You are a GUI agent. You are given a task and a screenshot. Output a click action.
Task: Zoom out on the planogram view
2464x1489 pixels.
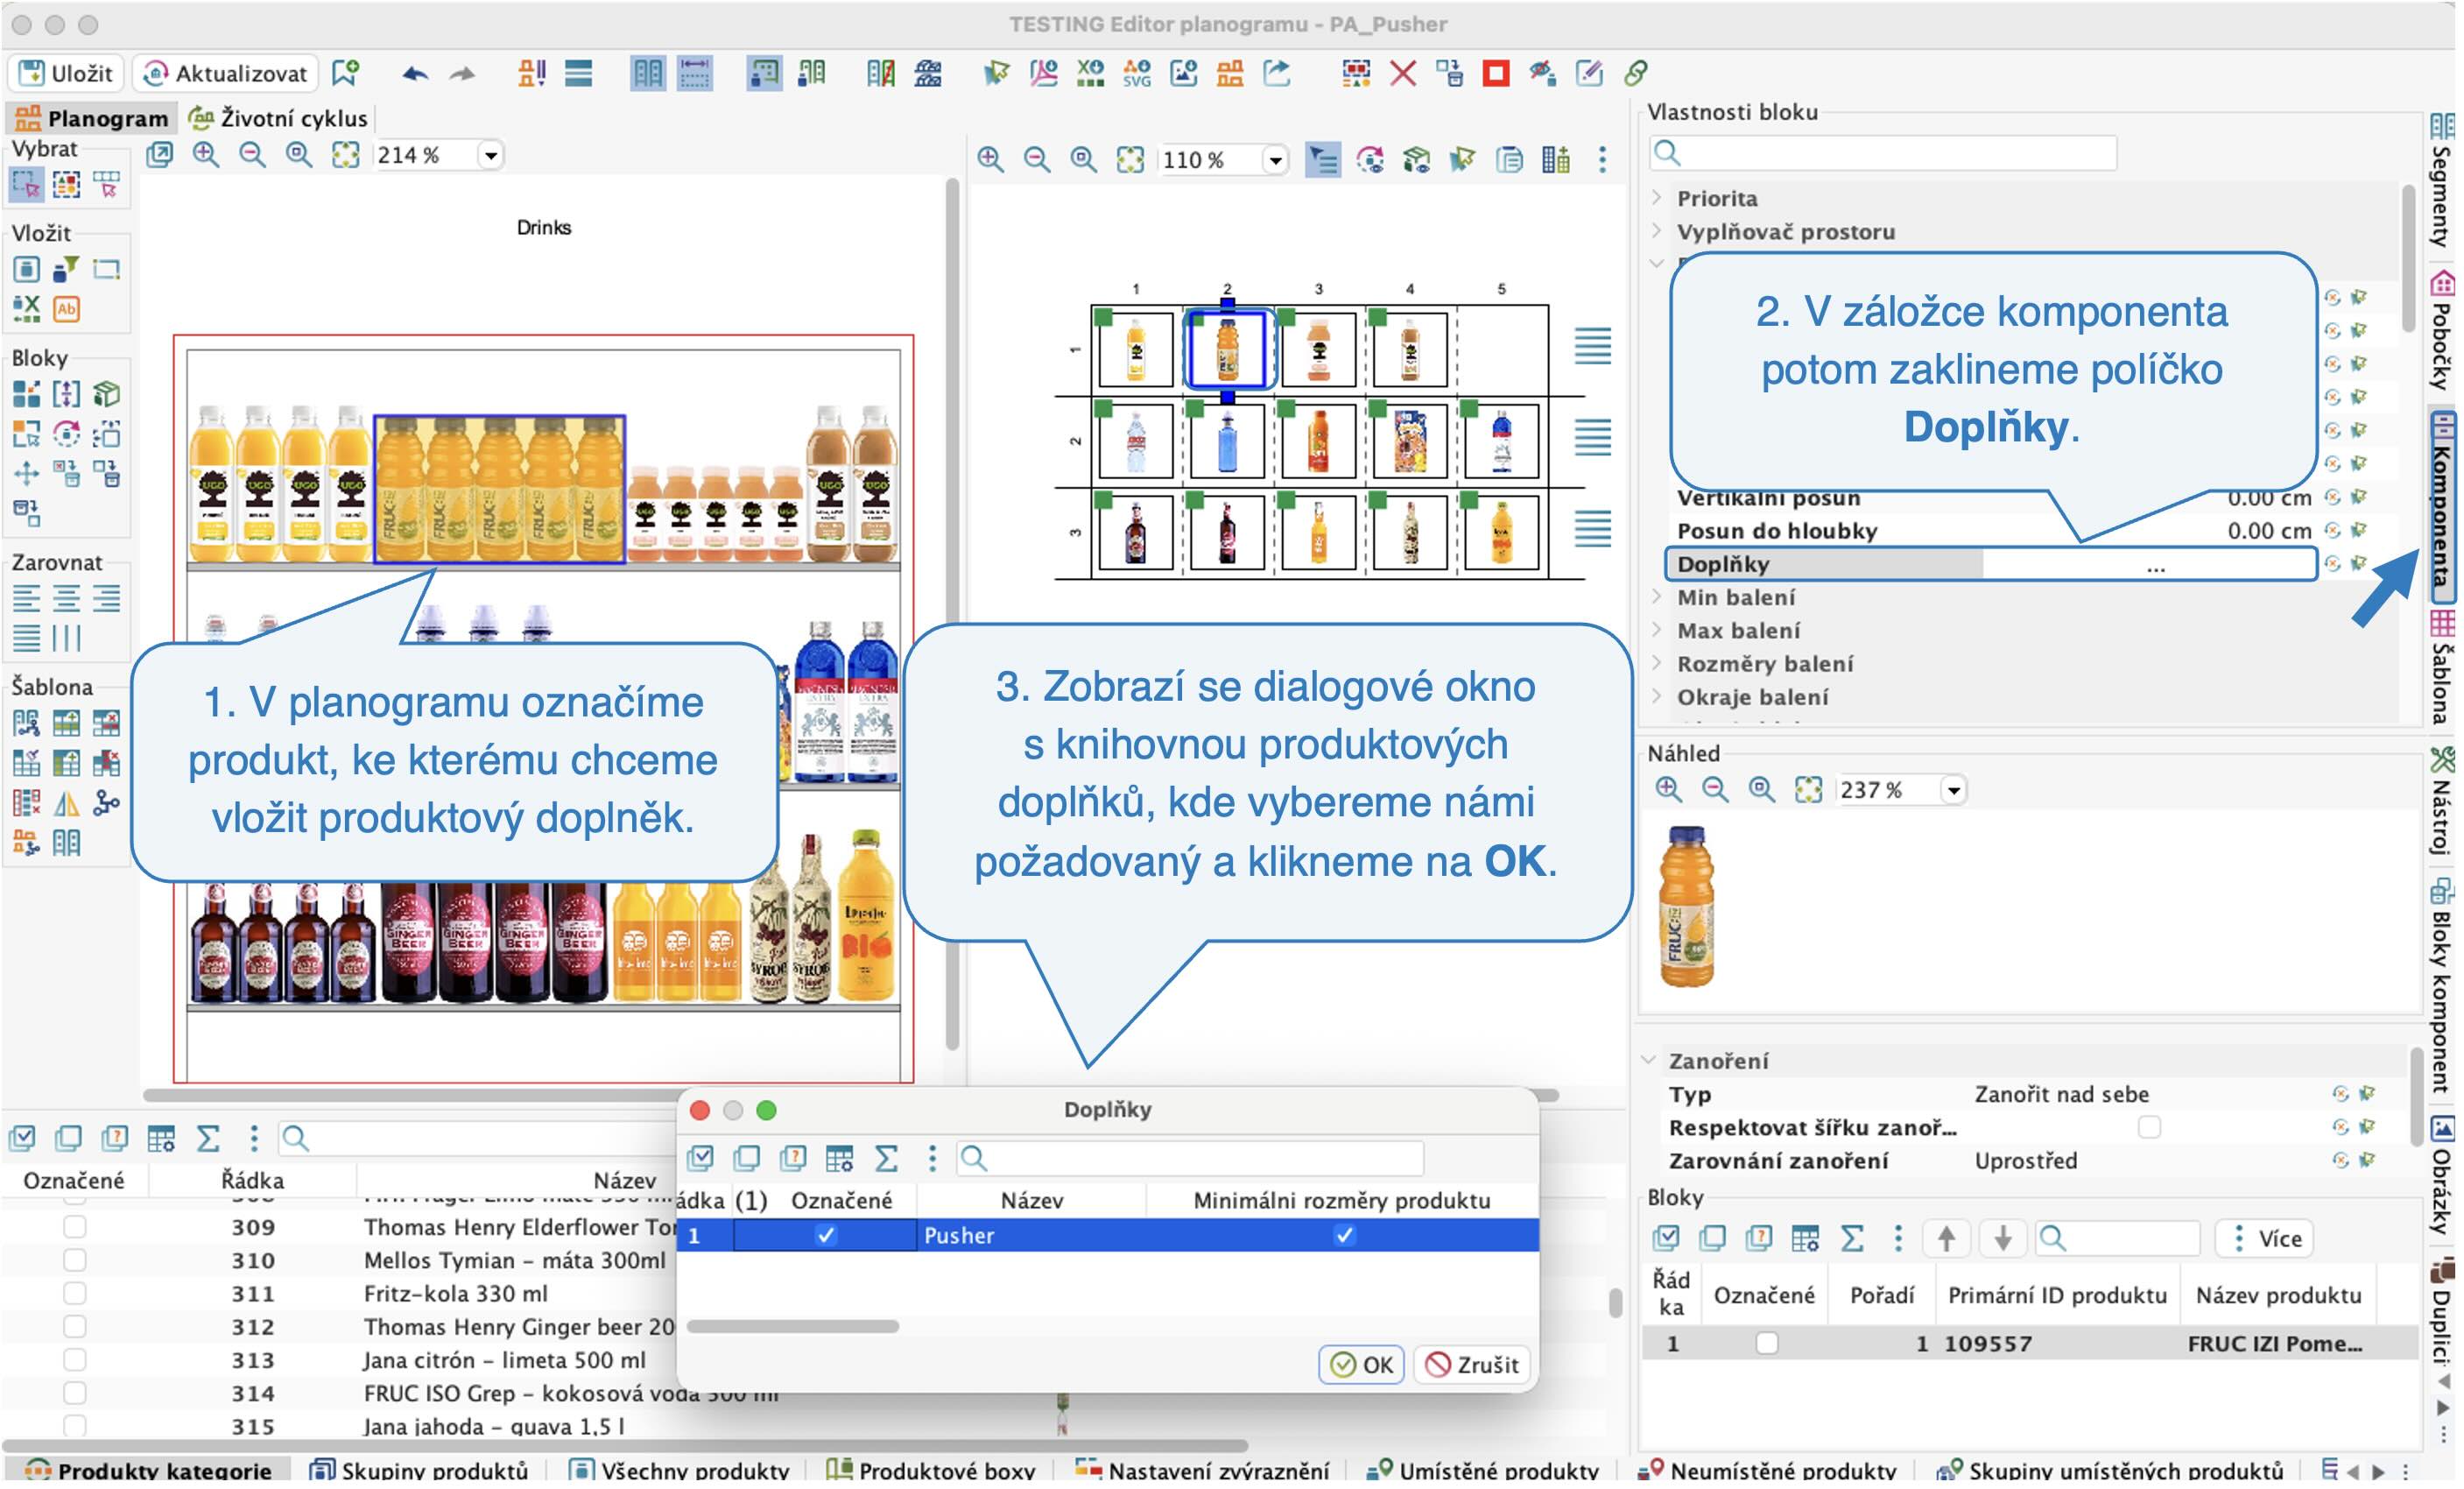252,155
